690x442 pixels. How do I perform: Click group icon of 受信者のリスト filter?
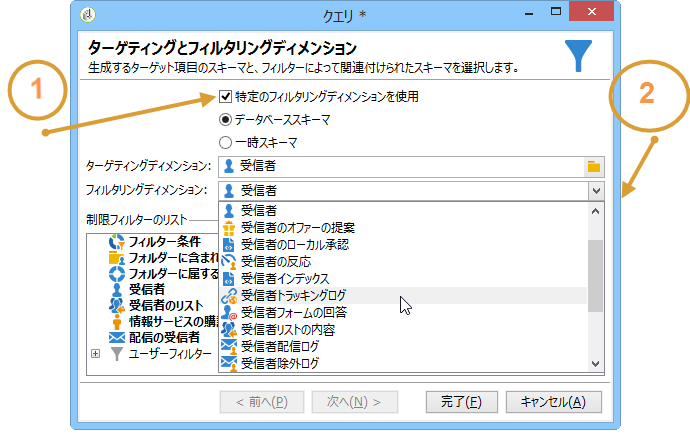tap(117, 306)
